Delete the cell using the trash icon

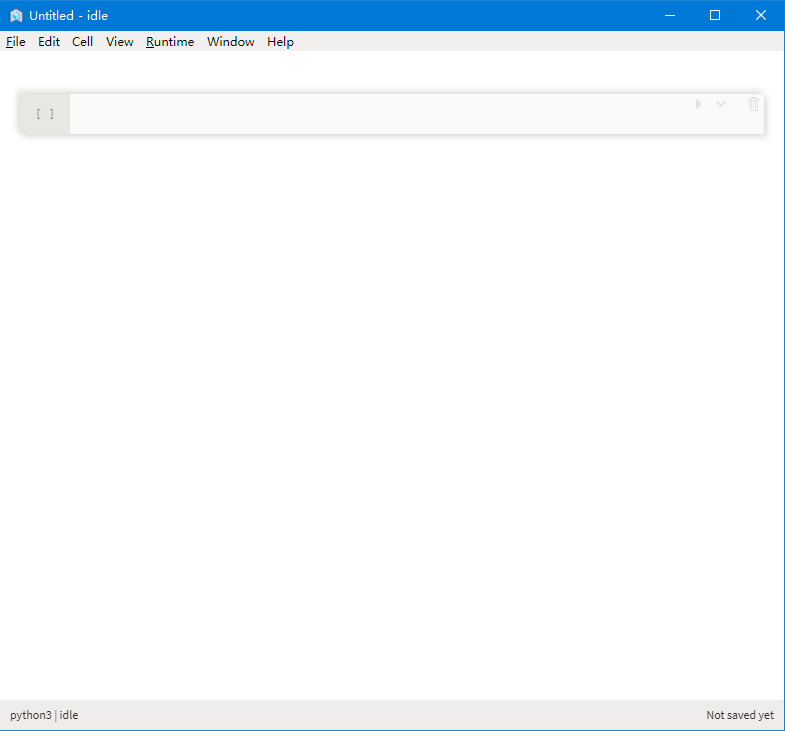pyautogui.click(x=753, y=104)
